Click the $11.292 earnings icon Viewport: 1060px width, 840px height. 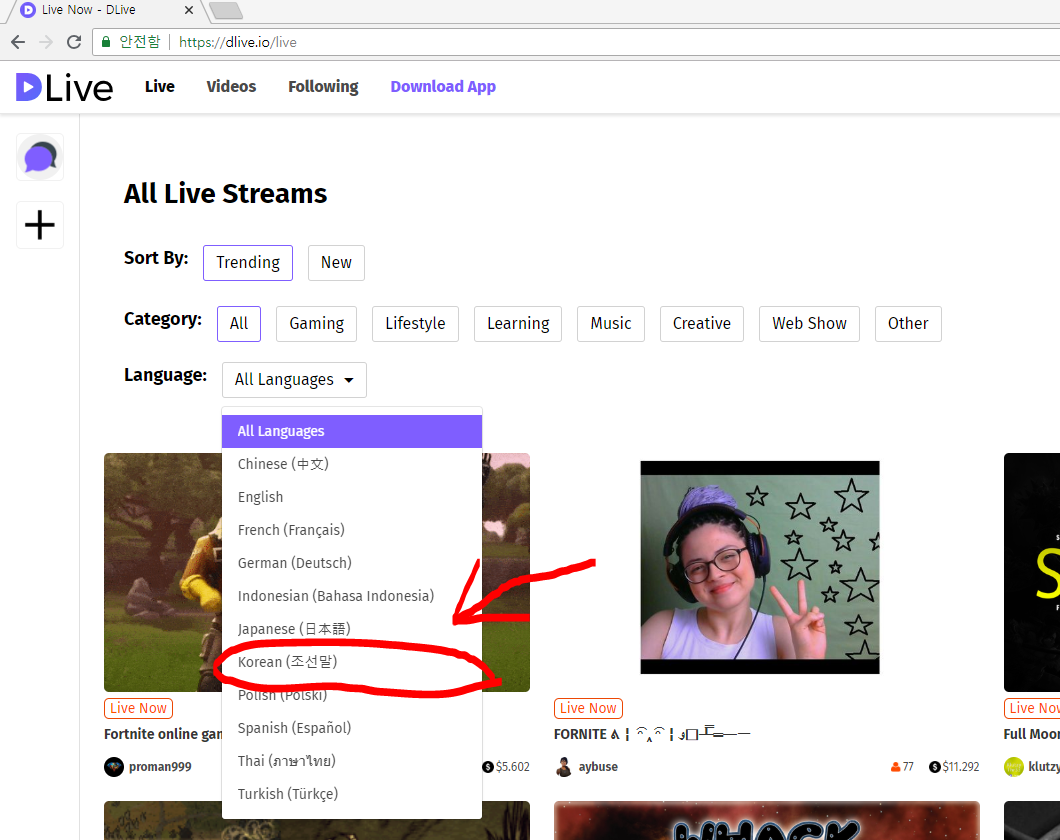(934, 767)
